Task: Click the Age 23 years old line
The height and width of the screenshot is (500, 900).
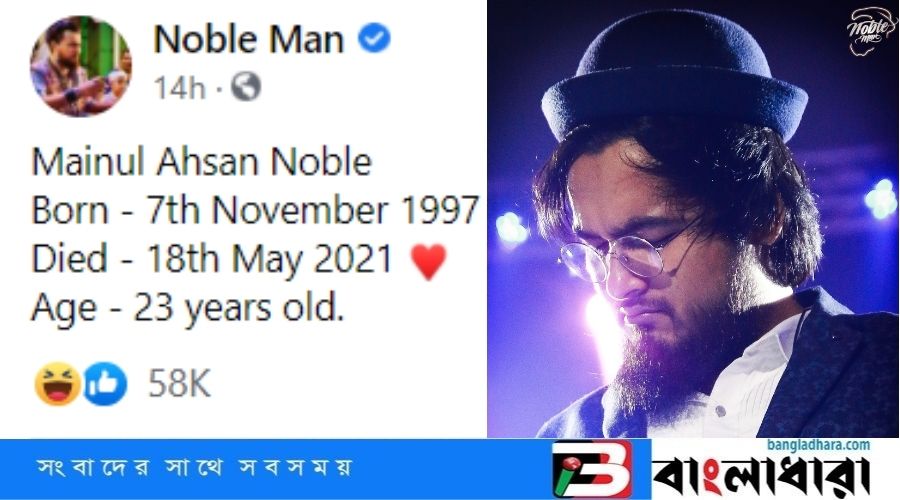Action: click(x=188, y=309)
